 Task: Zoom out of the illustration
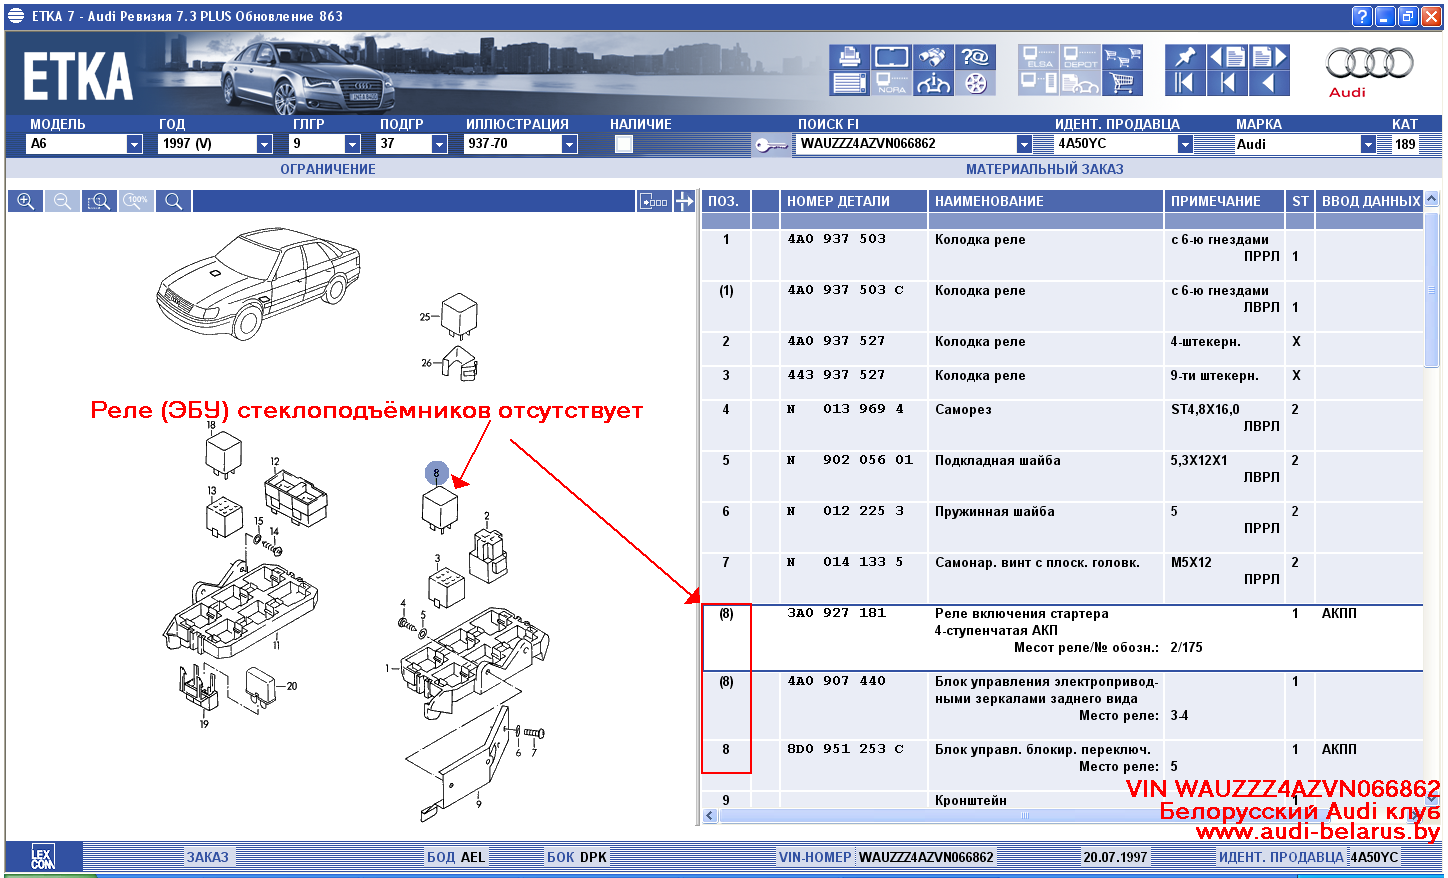tap(62, 201)
